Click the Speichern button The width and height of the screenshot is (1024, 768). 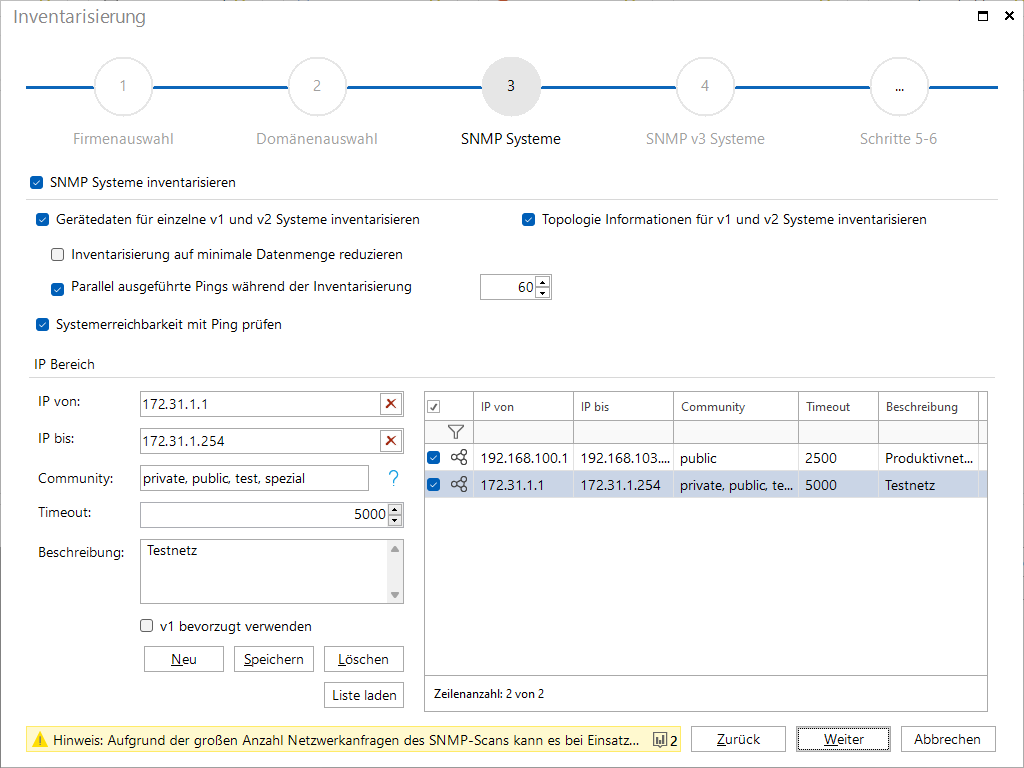click(x=274, y=659)
